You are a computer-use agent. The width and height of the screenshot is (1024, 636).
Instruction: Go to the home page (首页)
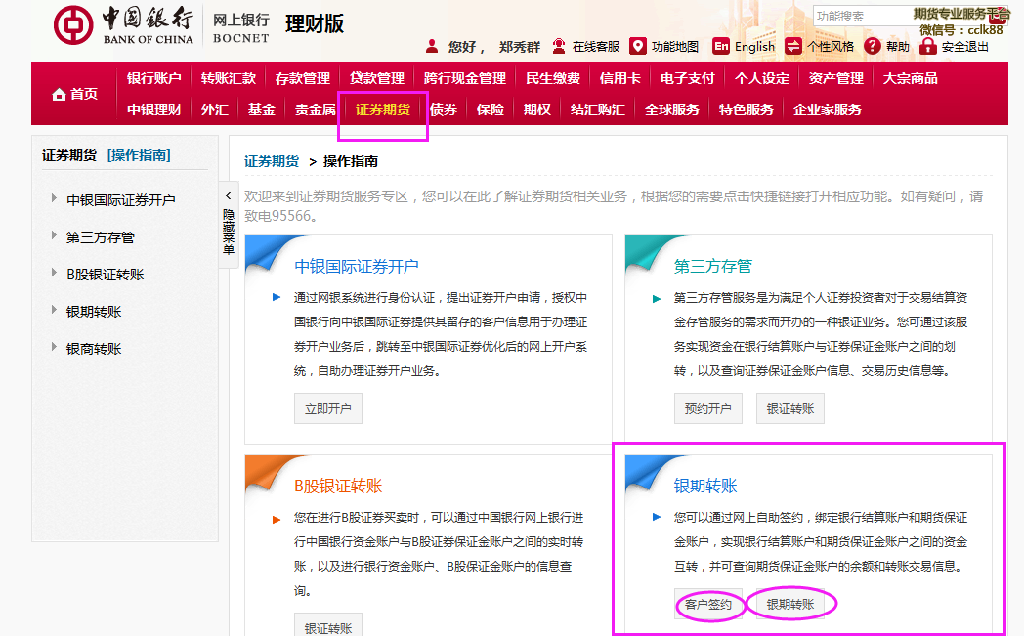(75, 94)
